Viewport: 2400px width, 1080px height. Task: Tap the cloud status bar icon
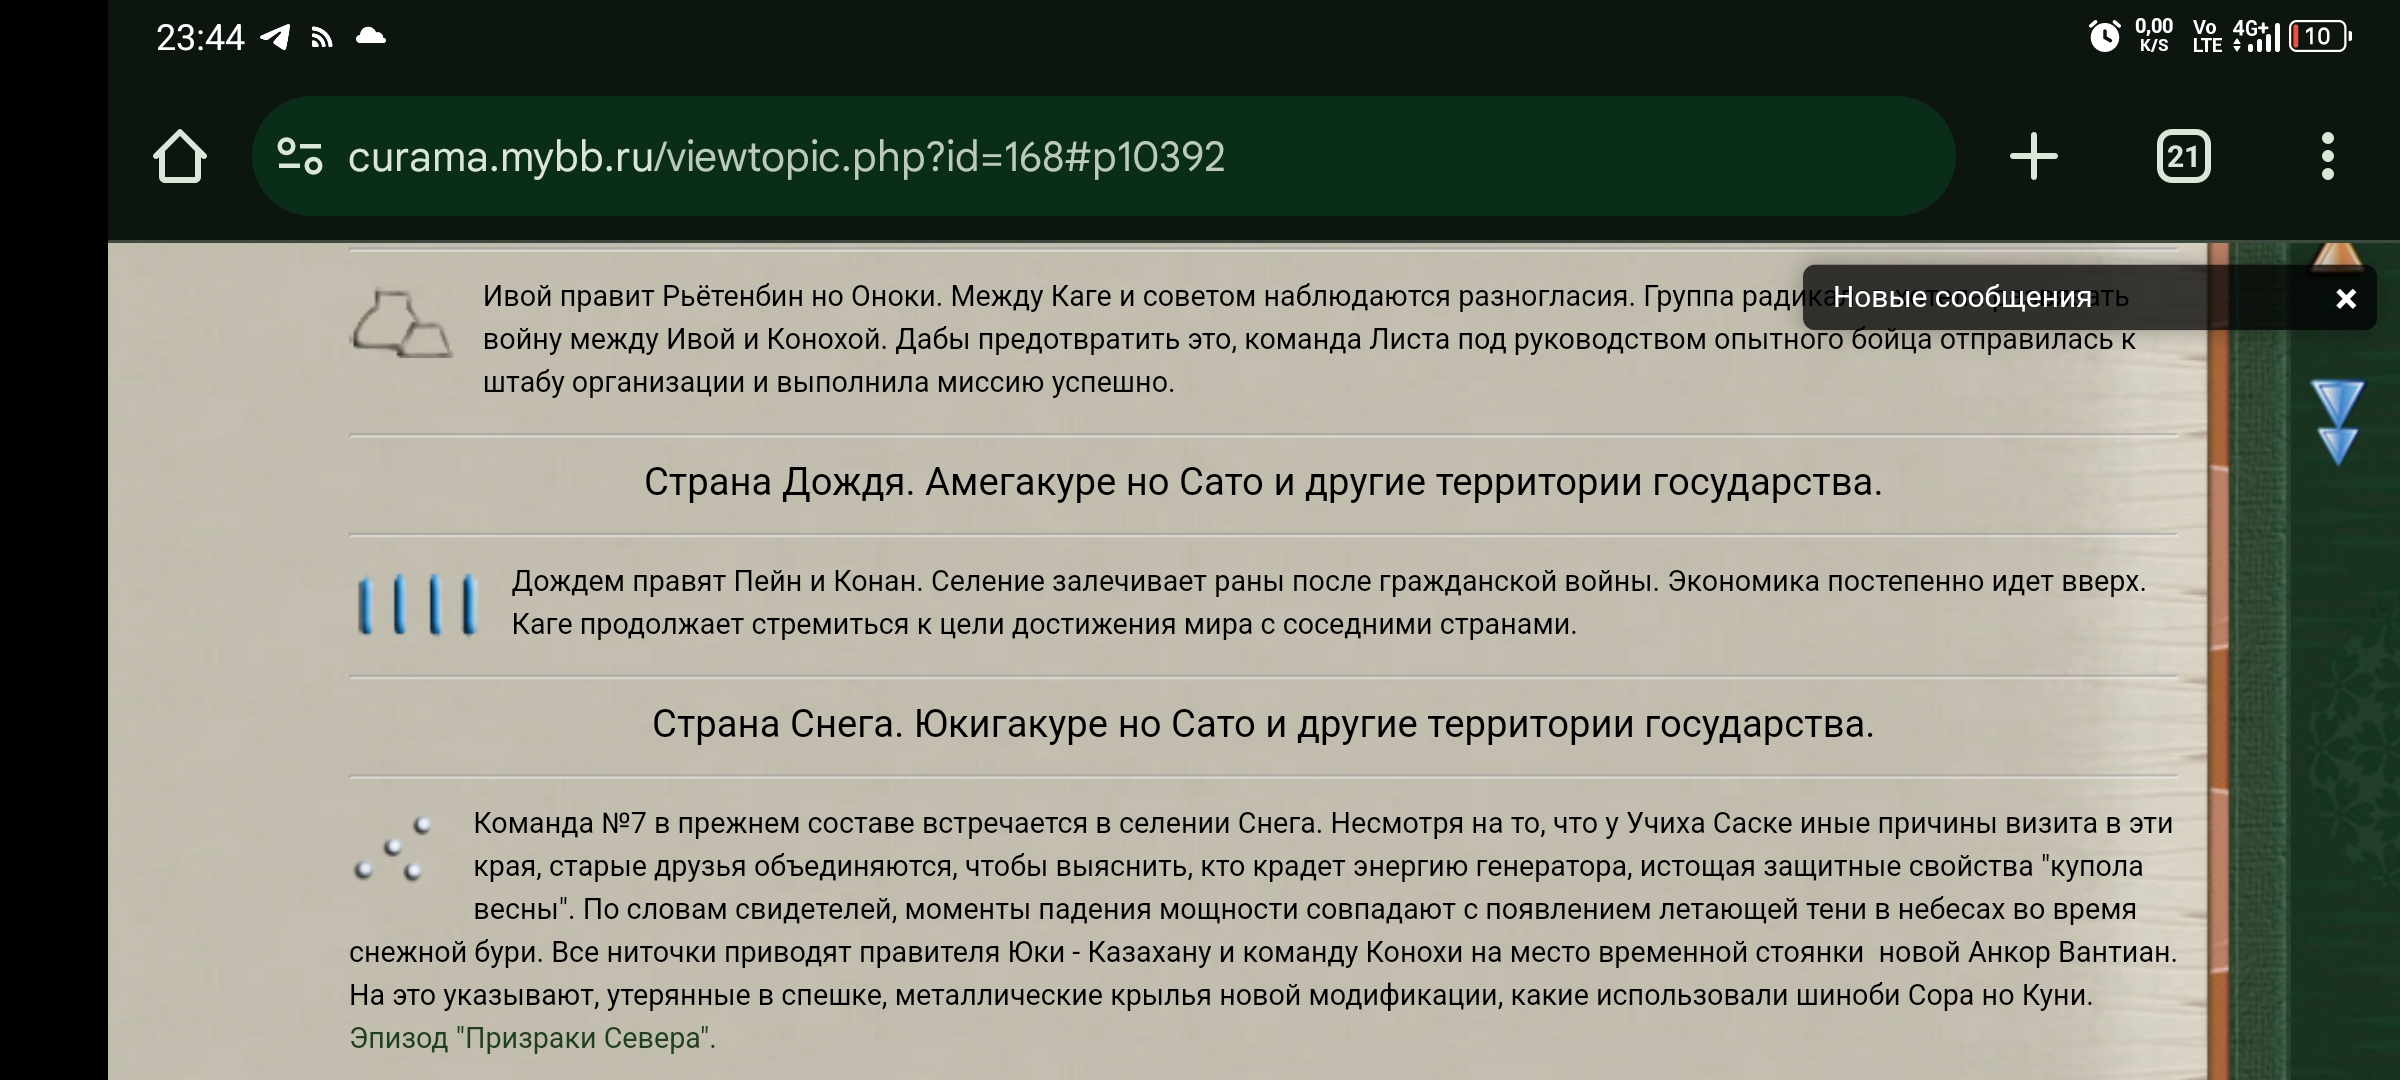click(x=371, y=37)
